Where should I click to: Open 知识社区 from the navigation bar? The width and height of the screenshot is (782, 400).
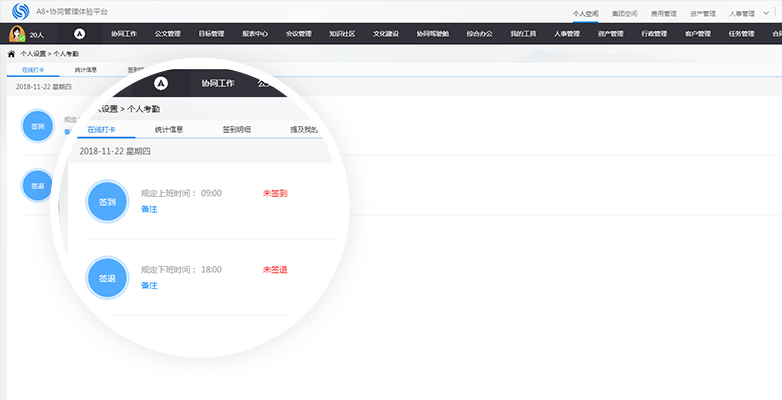pyautogui.click(x=342, y=34)
